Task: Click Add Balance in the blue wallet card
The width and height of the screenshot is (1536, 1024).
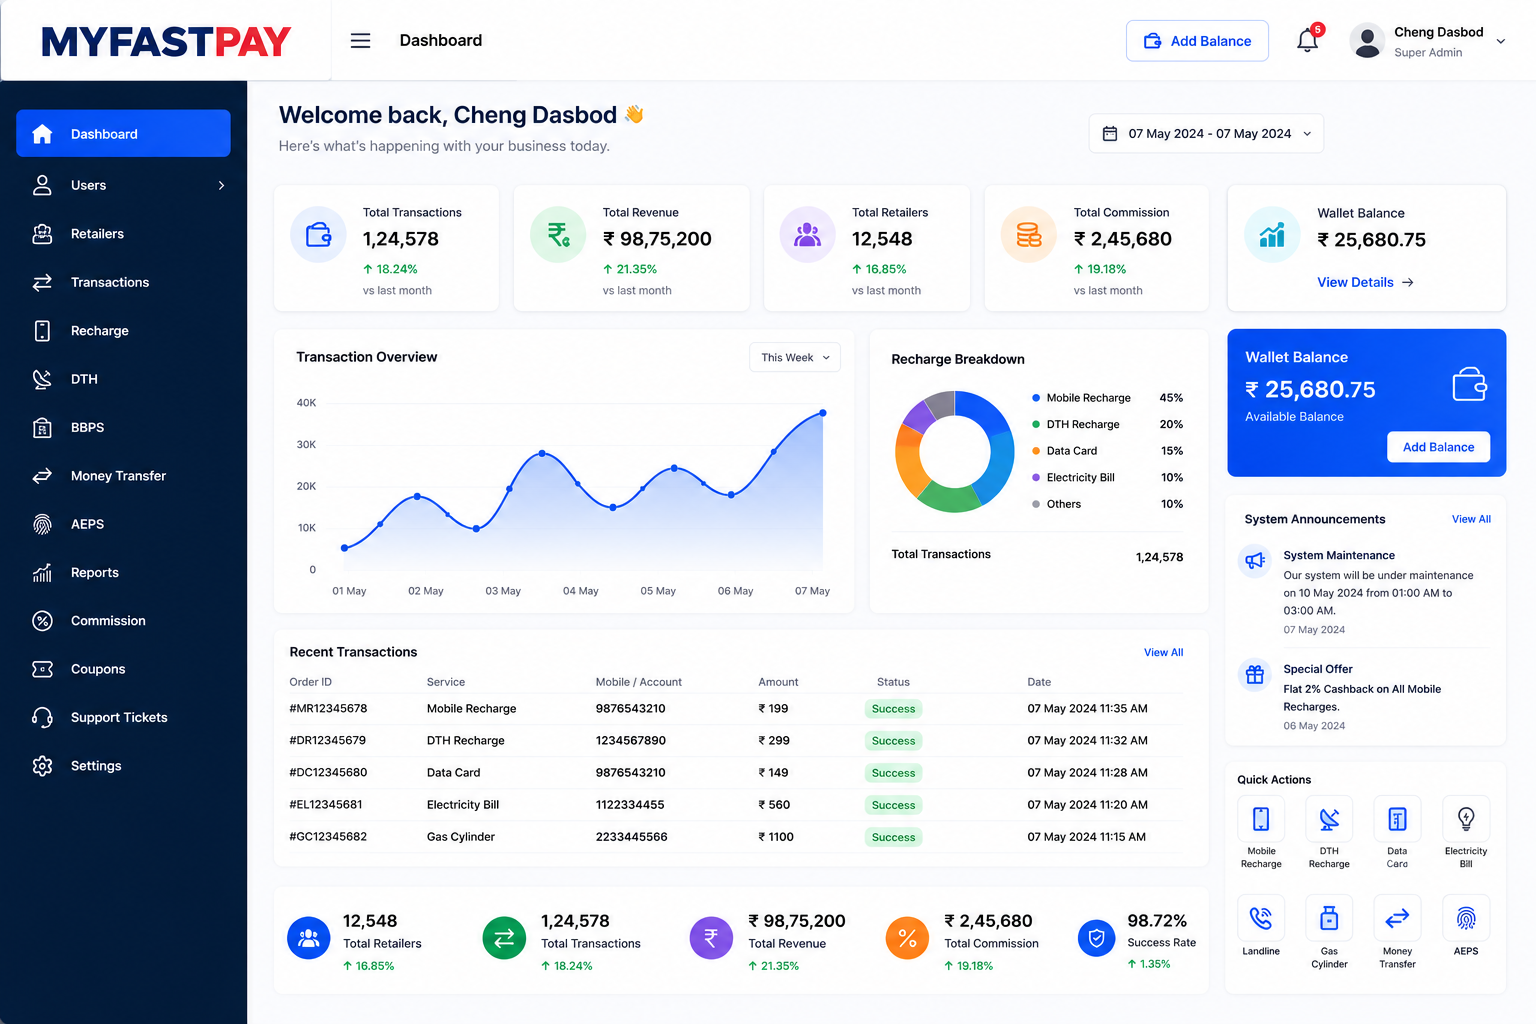Action: click(x=1438, y=447)
